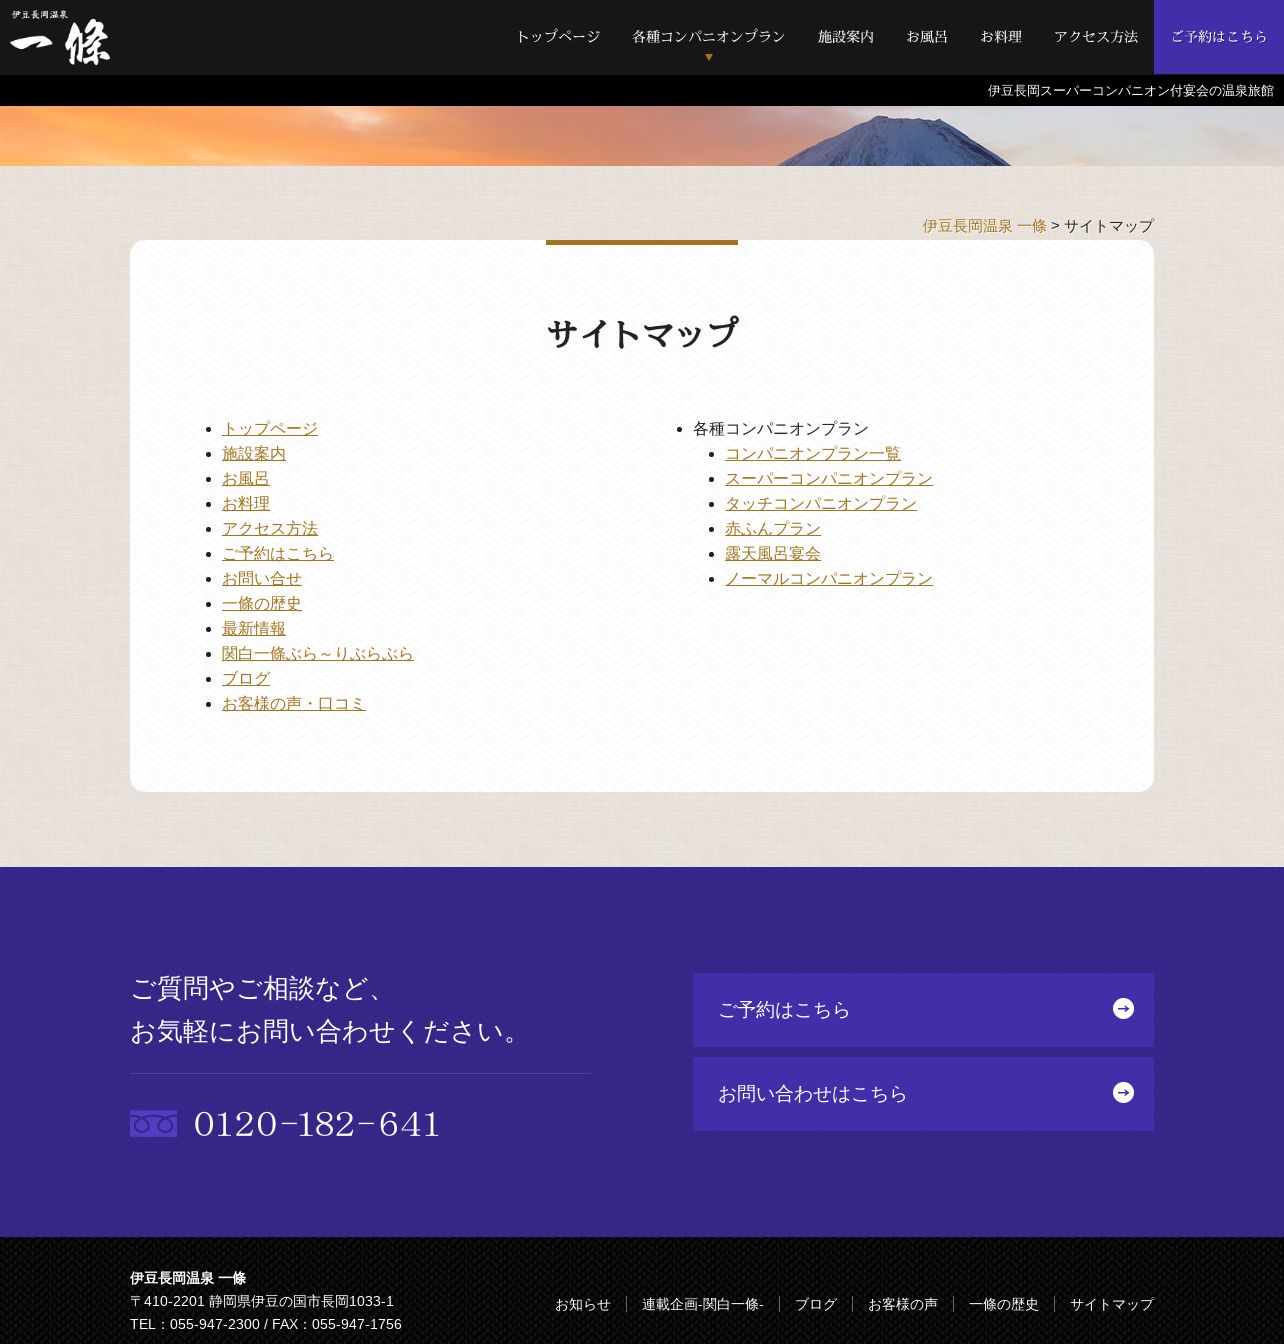
Task: Open アクセス方法 in the top navigation
Action: coord(1096,37)
